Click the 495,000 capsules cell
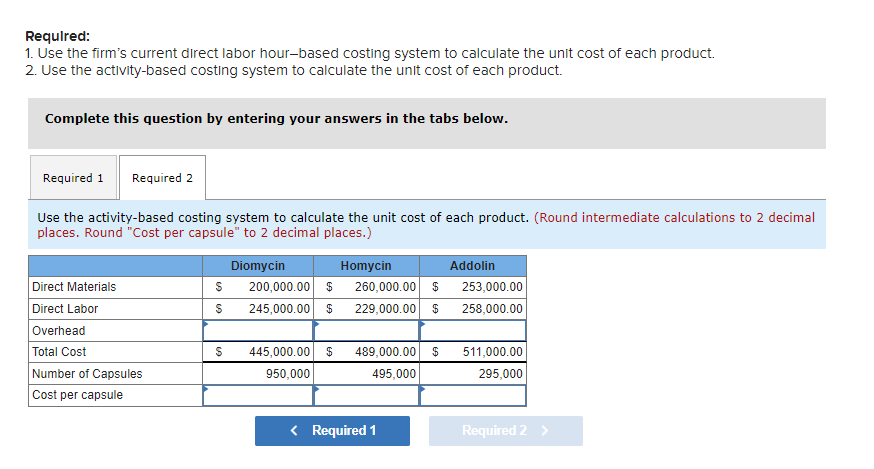Image resolution: width=874 pixels, height=469 pixels. click(x=366, y=374)
